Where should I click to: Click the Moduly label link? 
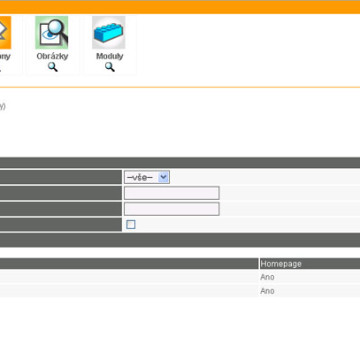click(x=110, y=56)
